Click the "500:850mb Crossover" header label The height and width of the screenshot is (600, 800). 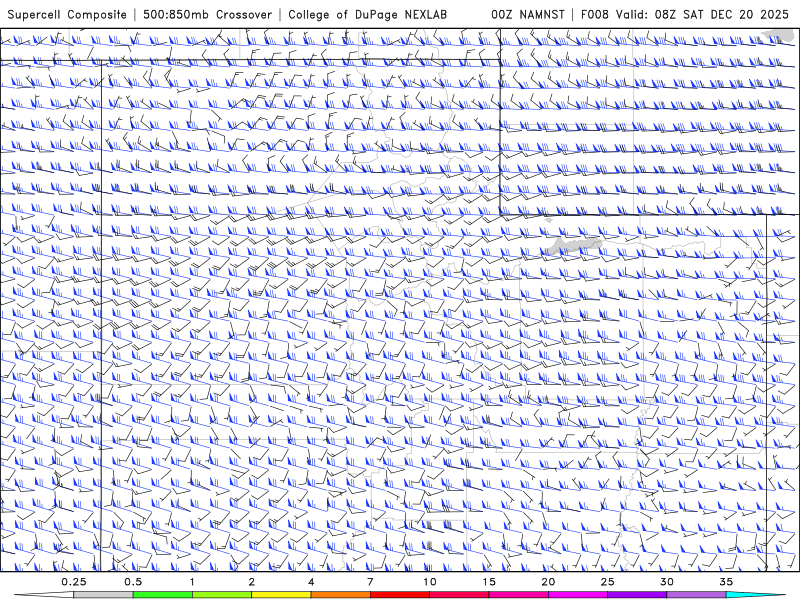point(208,15)
